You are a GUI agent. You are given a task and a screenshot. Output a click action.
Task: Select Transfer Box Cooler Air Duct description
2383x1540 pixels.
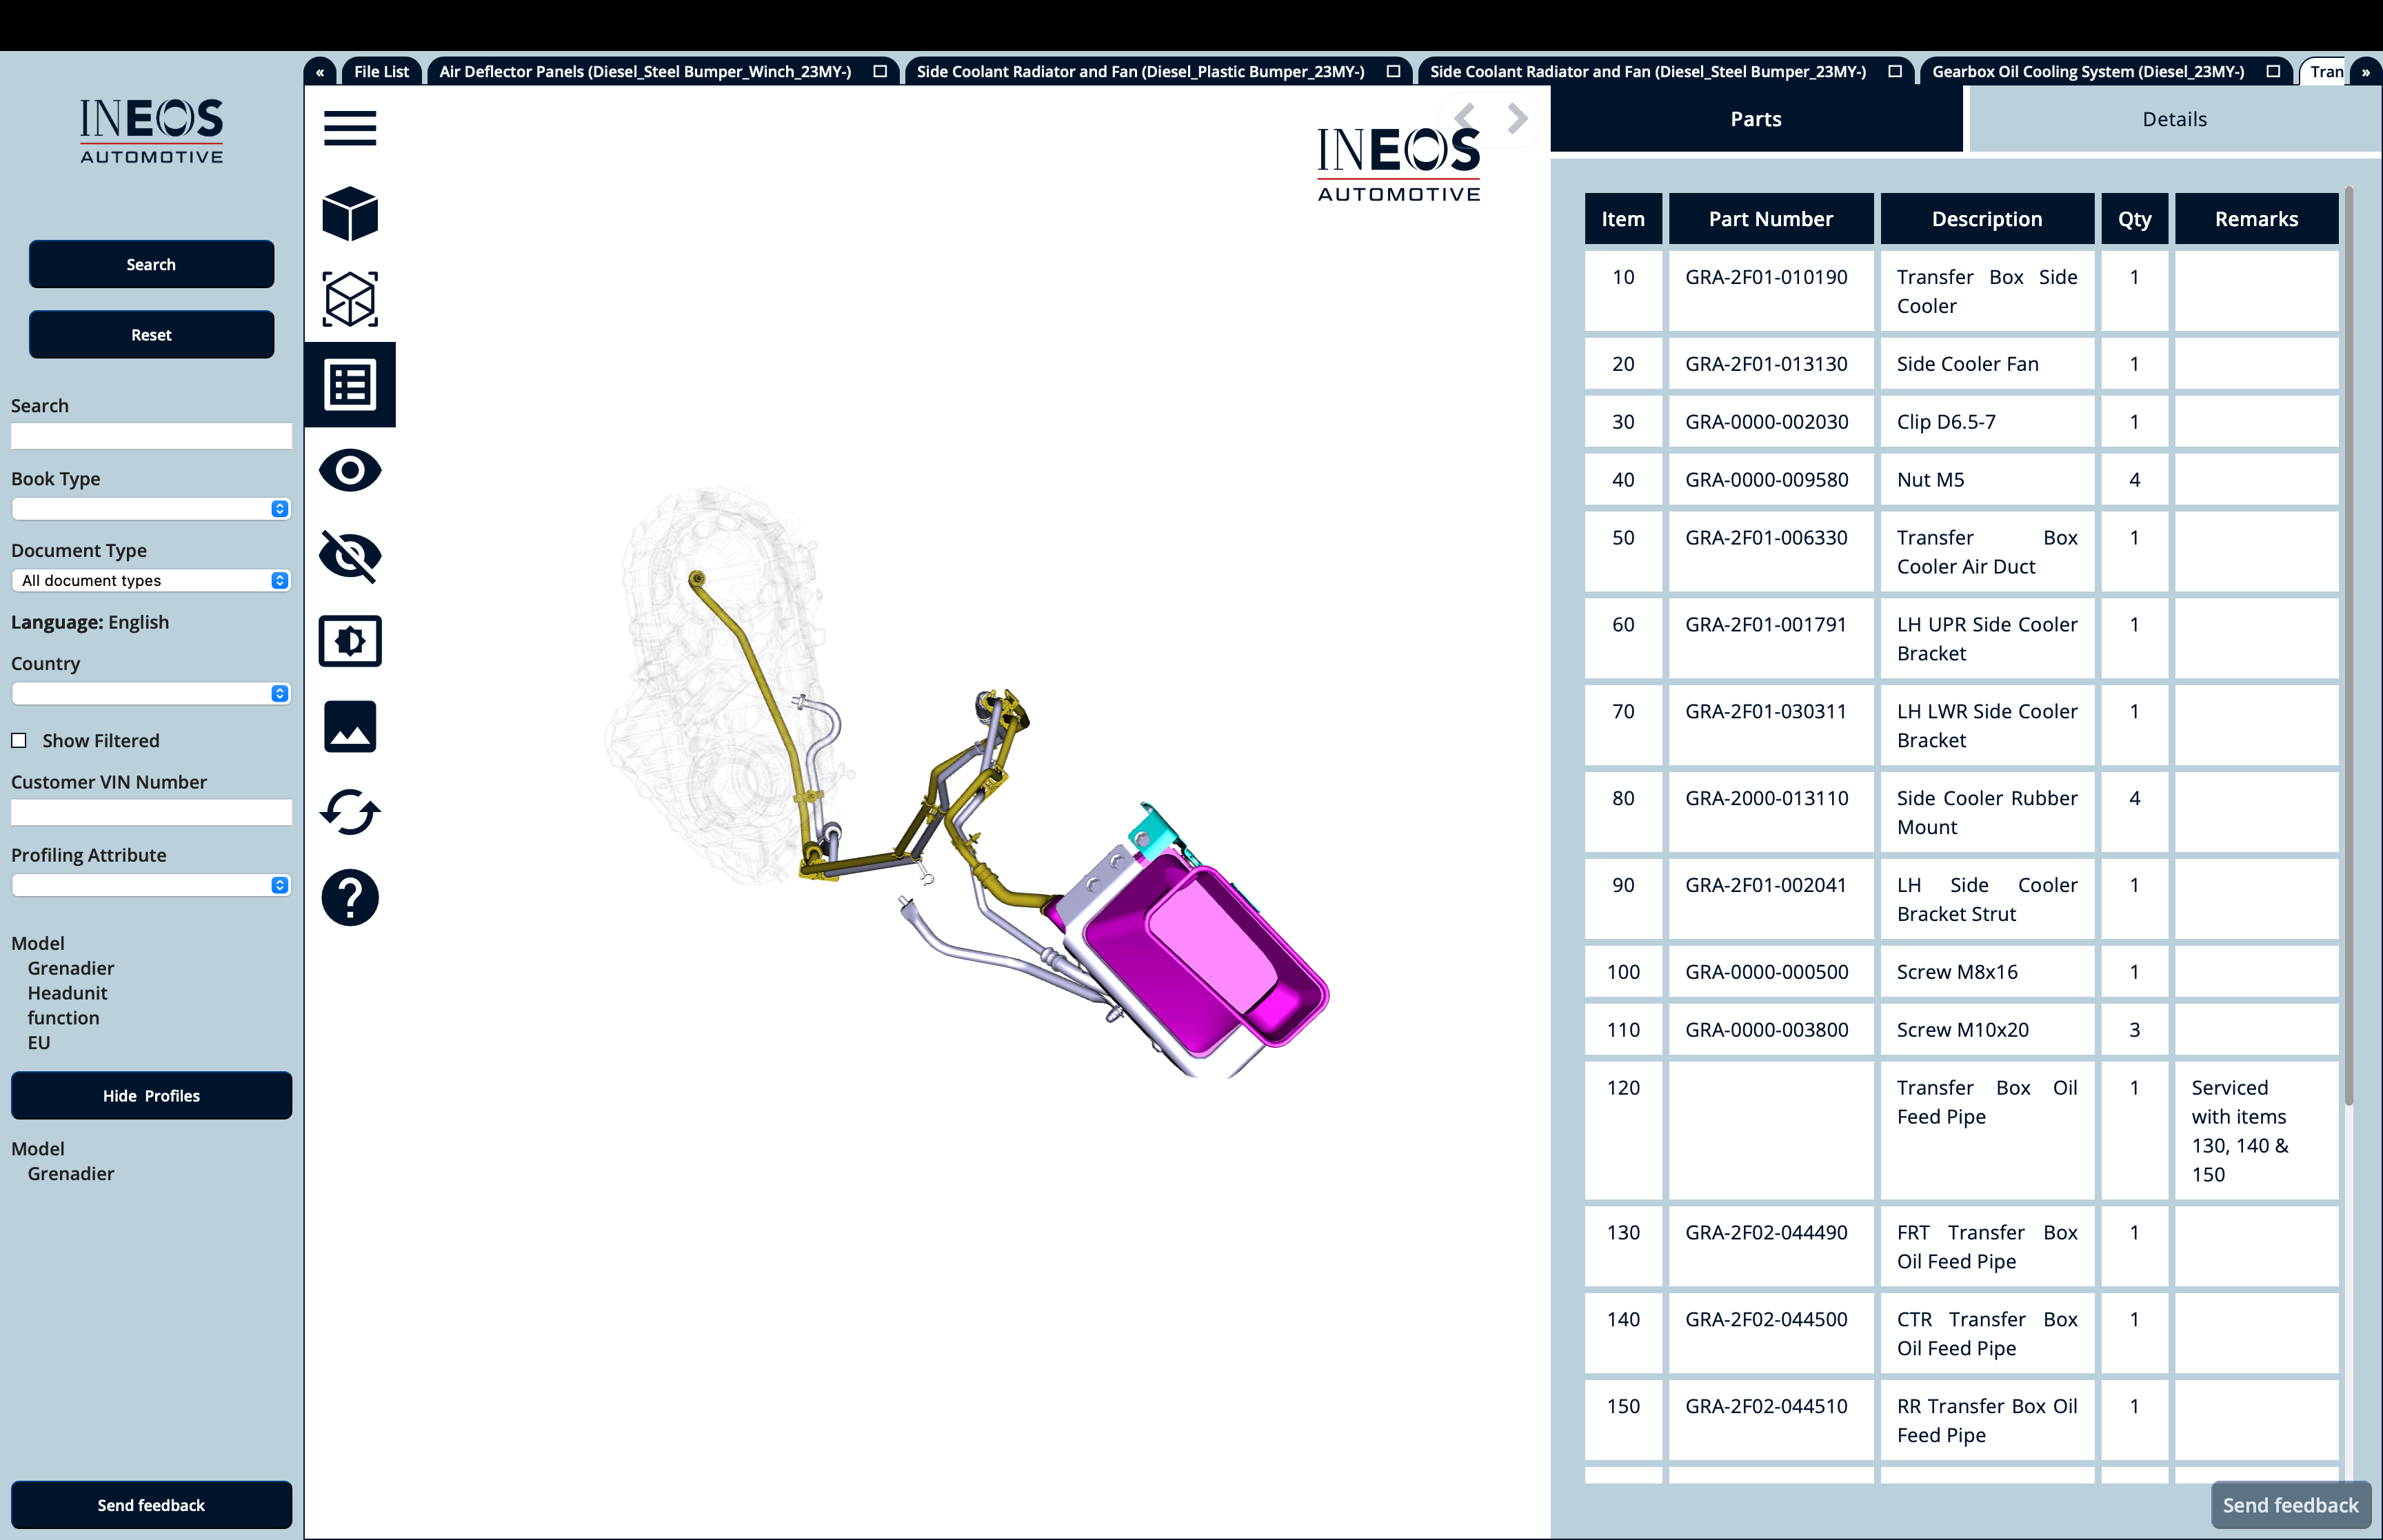tap(1986, 552)
